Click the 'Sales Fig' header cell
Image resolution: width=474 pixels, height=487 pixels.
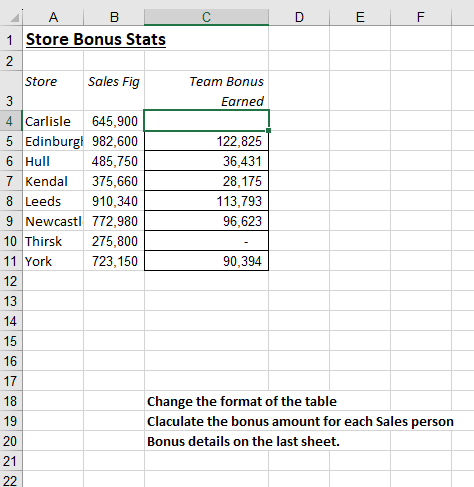click(114, 90)
